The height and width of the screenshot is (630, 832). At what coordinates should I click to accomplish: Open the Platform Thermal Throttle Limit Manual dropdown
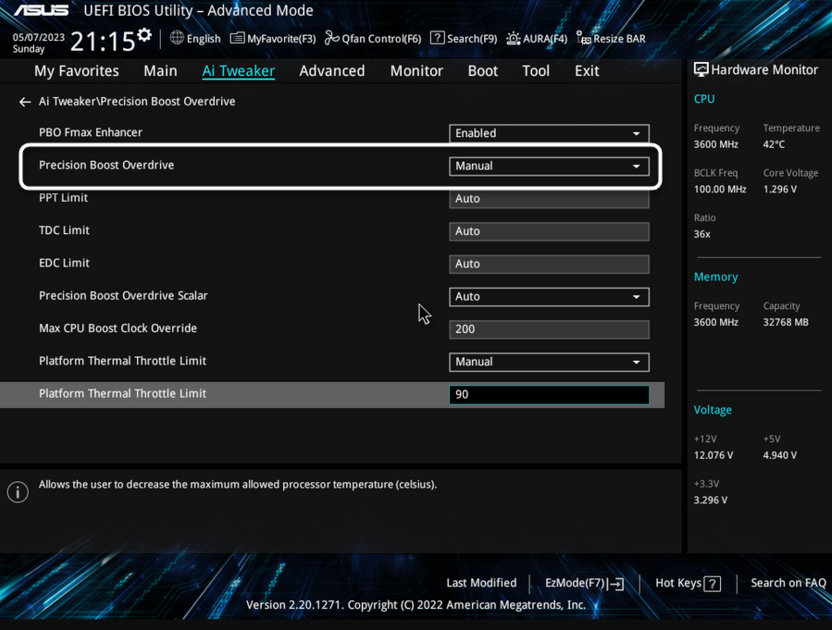[x=549, y=362]
